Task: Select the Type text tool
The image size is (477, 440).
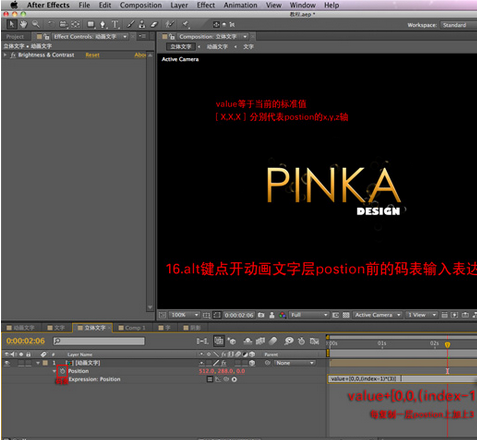Action: click(115, 24)
